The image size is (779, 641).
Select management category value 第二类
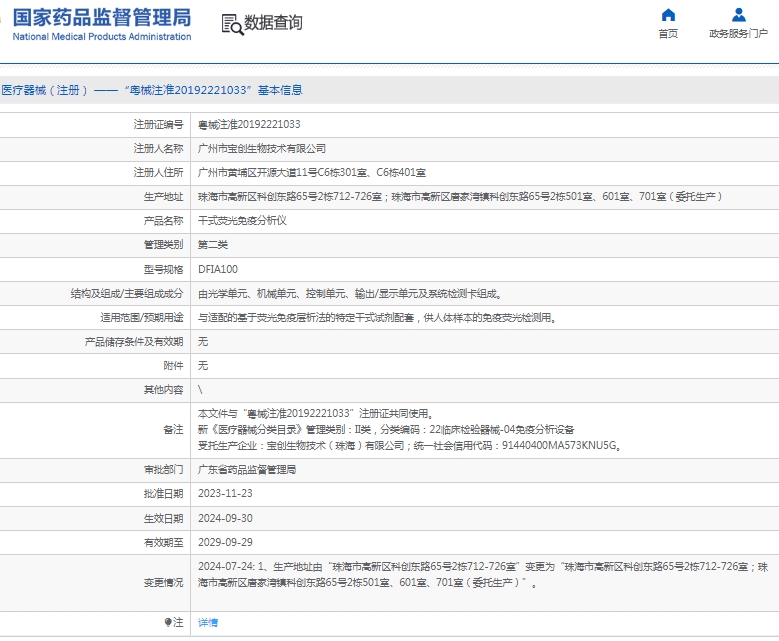point(213,244)
